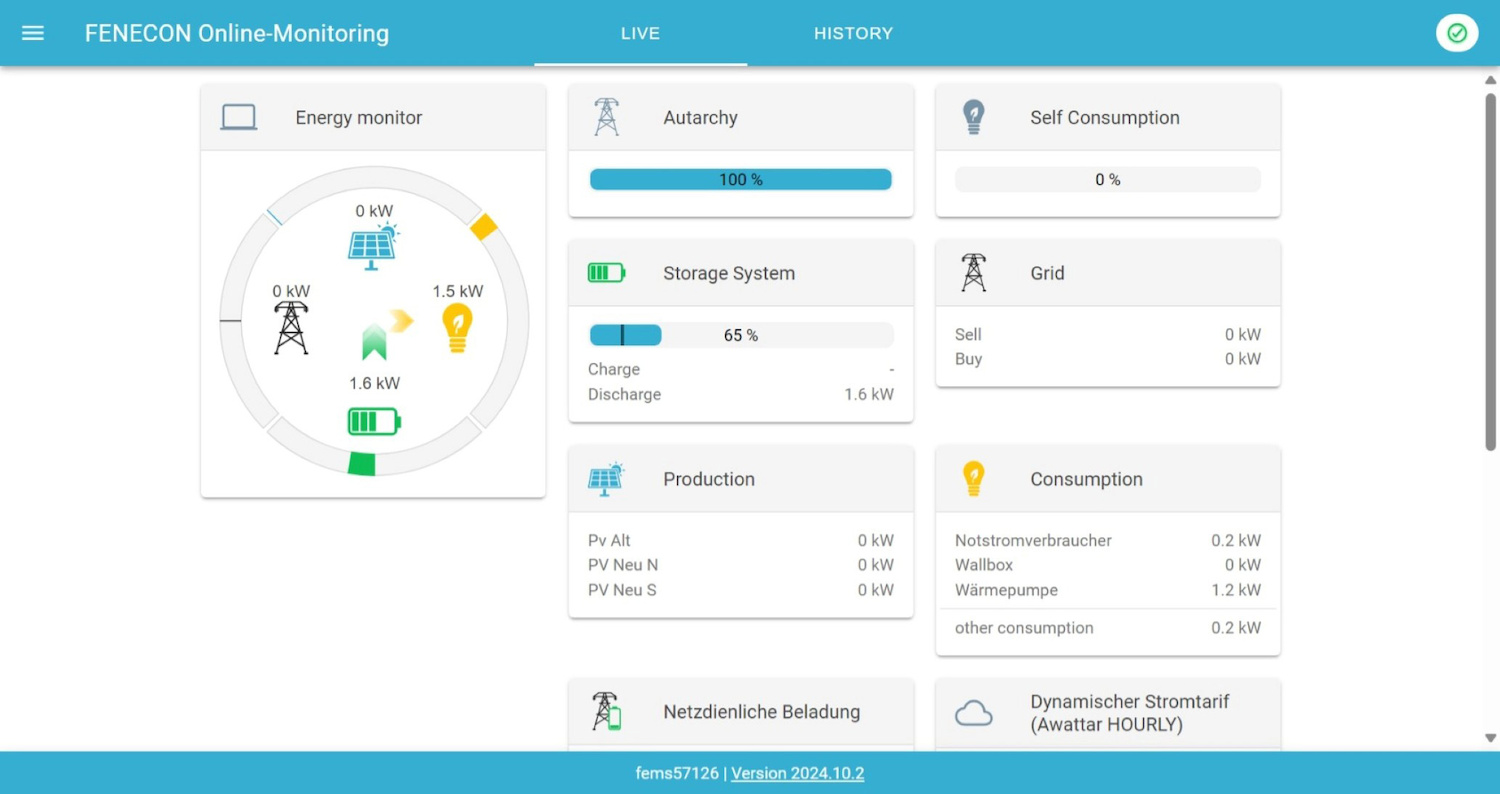Image resolution: width=1500 pixels, height=794 pixels.
Task: Click the yellow light bulb consumption icon in circle
Action: coord(457,328)
